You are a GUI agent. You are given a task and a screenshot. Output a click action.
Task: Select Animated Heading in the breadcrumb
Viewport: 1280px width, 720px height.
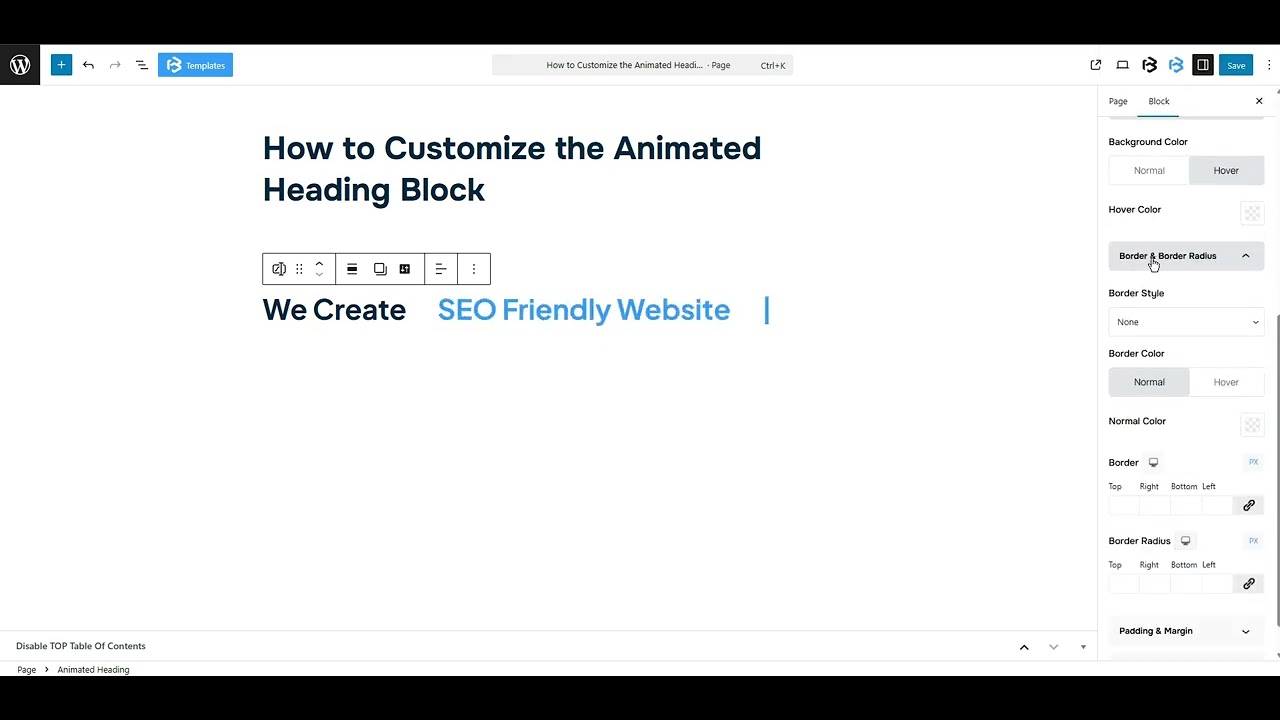point(93,669)
